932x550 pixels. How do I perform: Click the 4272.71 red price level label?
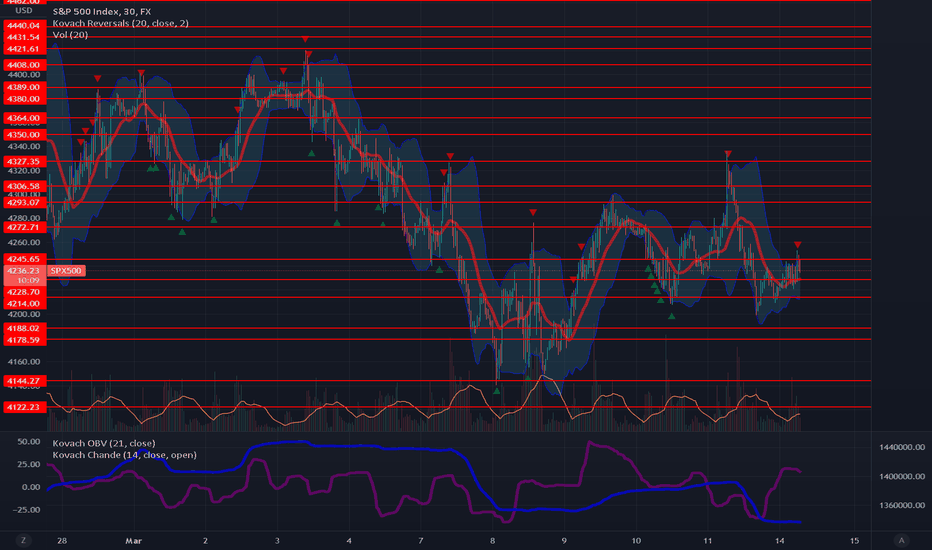[24, 227]
